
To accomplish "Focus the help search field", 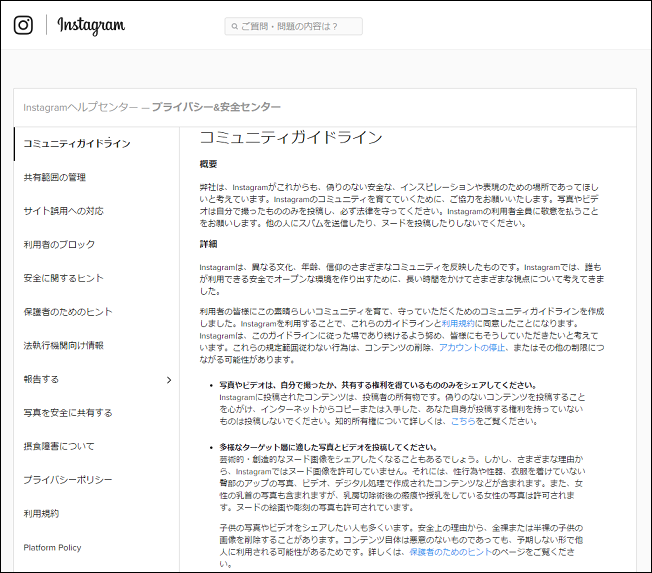I will click(x=293, y=26).
